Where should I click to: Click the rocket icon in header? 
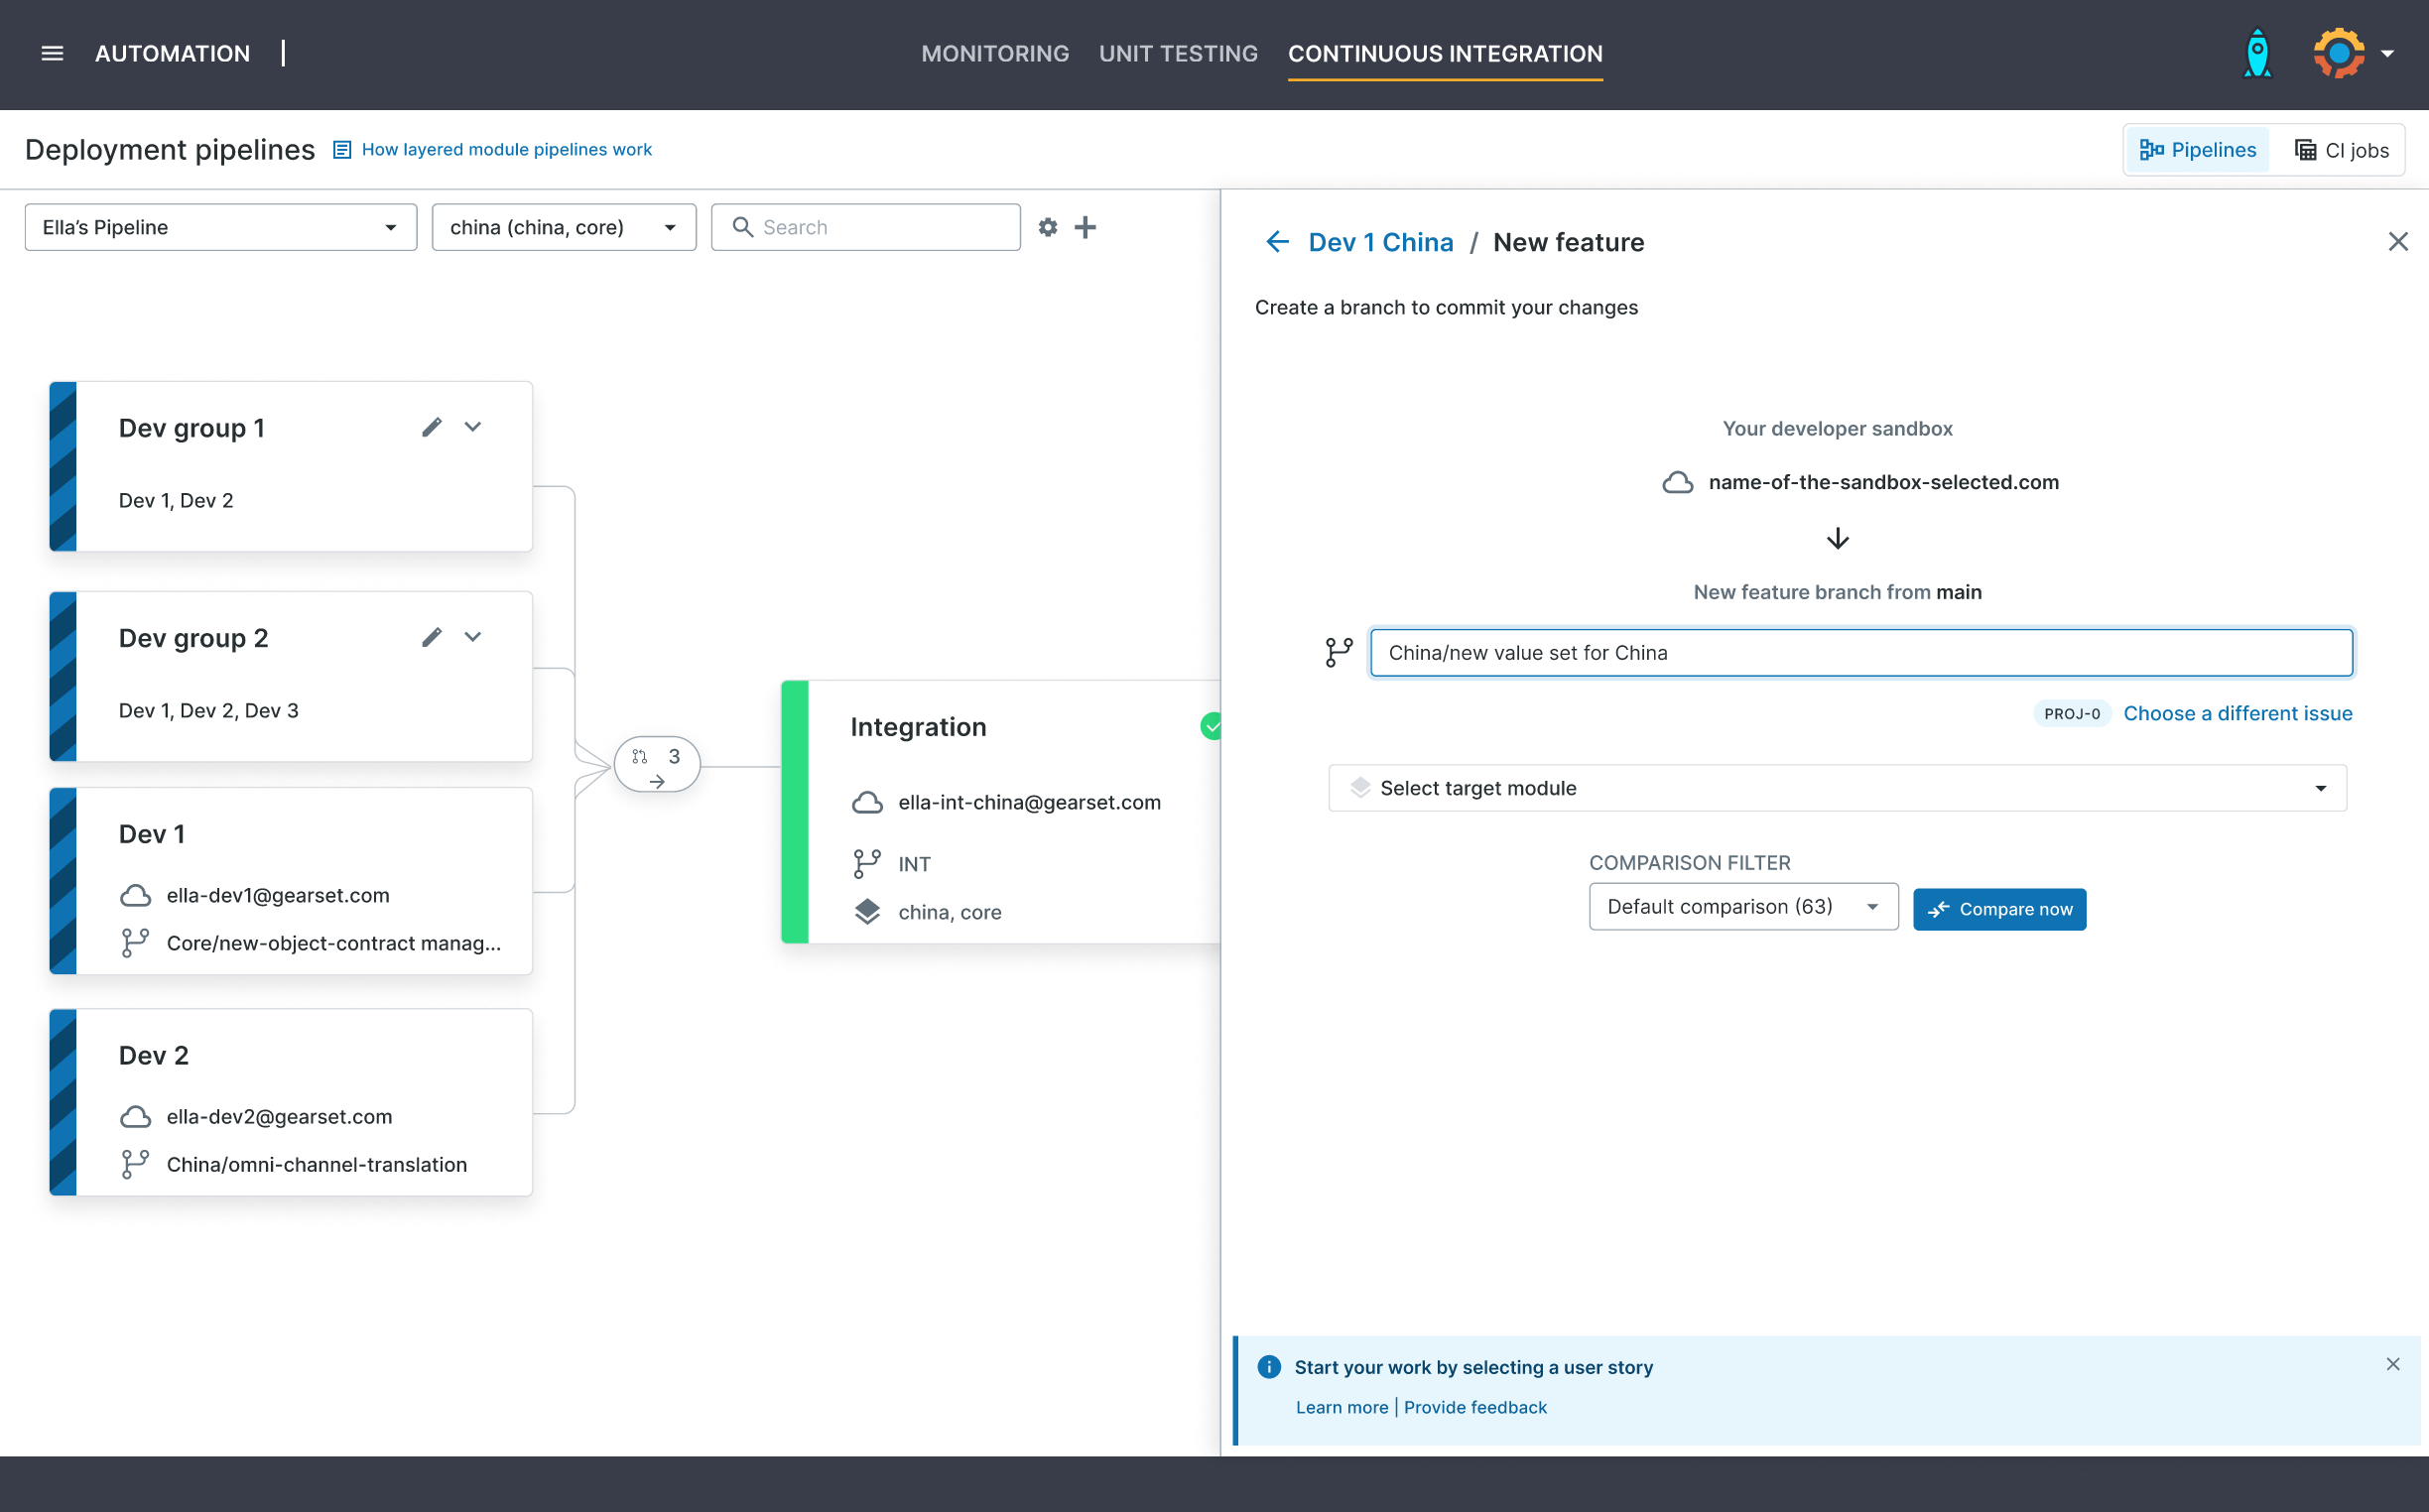tap(2257, 54)
